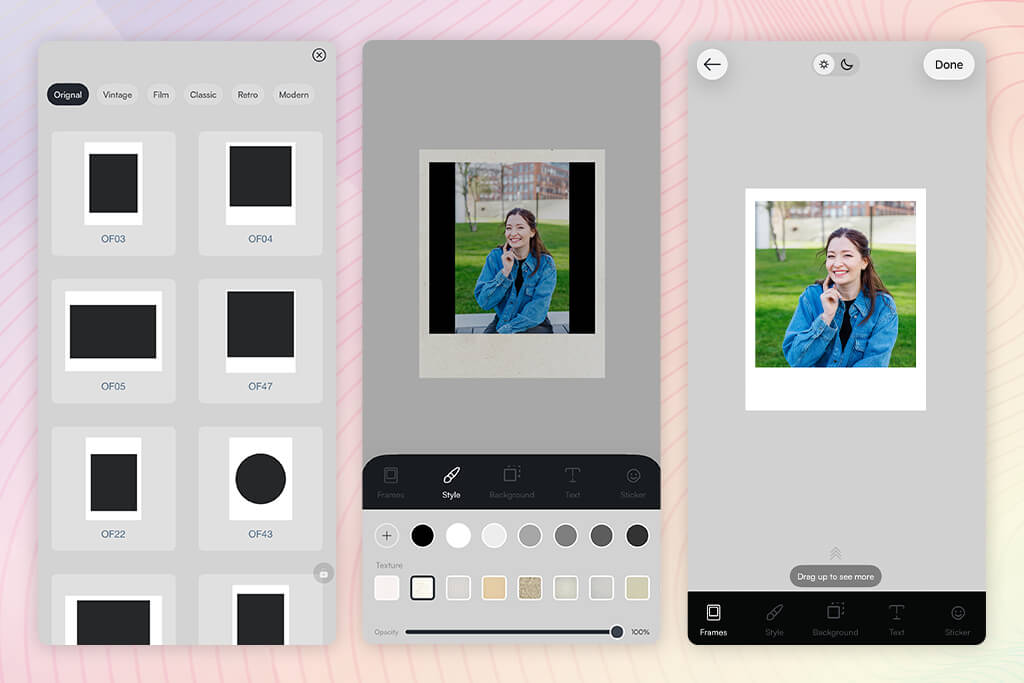The height and width of the screenshot is (683, 1024).
Task: Choose the black color swatch
Action: pos(423,535)
